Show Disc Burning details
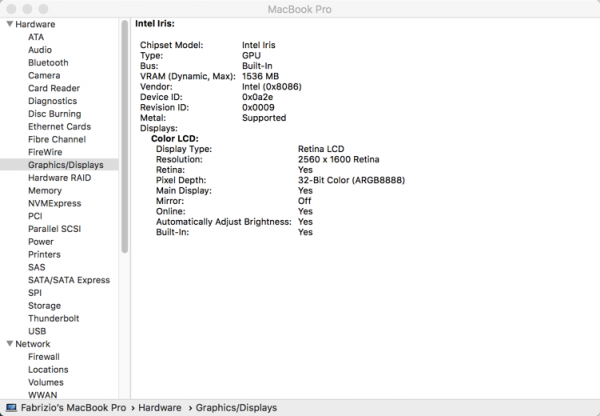This screenshot has height=416, width=600. point(55,114)
